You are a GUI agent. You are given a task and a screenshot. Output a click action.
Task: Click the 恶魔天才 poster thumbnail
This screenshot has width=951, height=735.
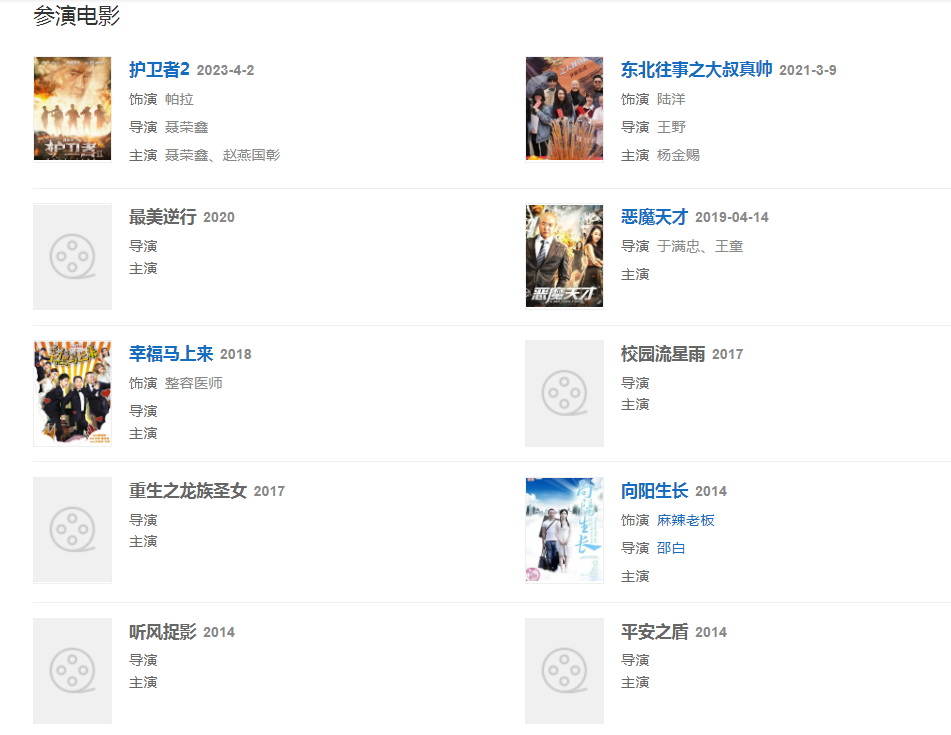tap(564, 256)
